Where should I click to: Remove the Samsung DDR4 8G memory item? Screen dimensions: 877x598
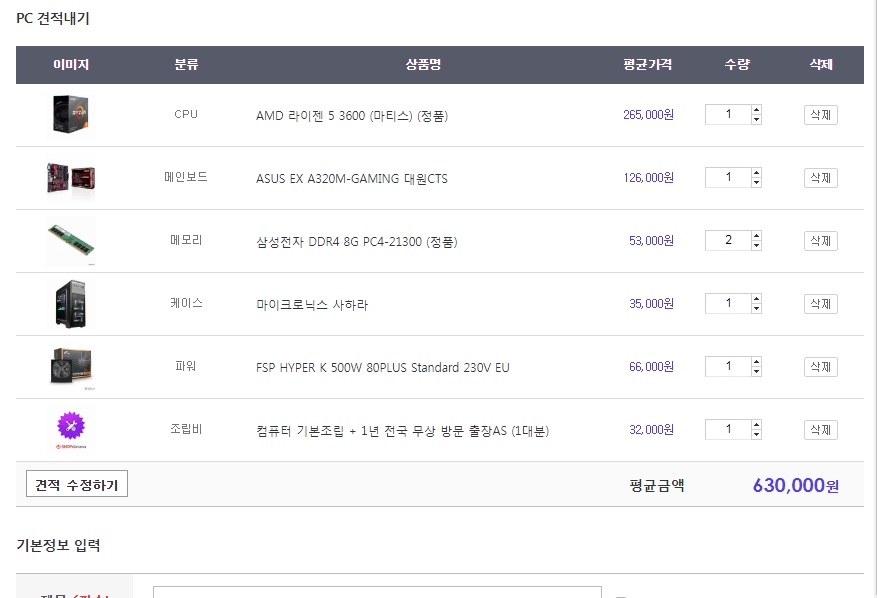point(820,241)
